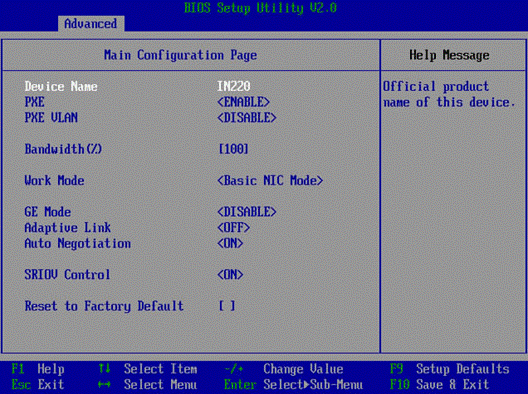Open the Advanced tab
Screen dimensions: 528x394
click(91, 24)
